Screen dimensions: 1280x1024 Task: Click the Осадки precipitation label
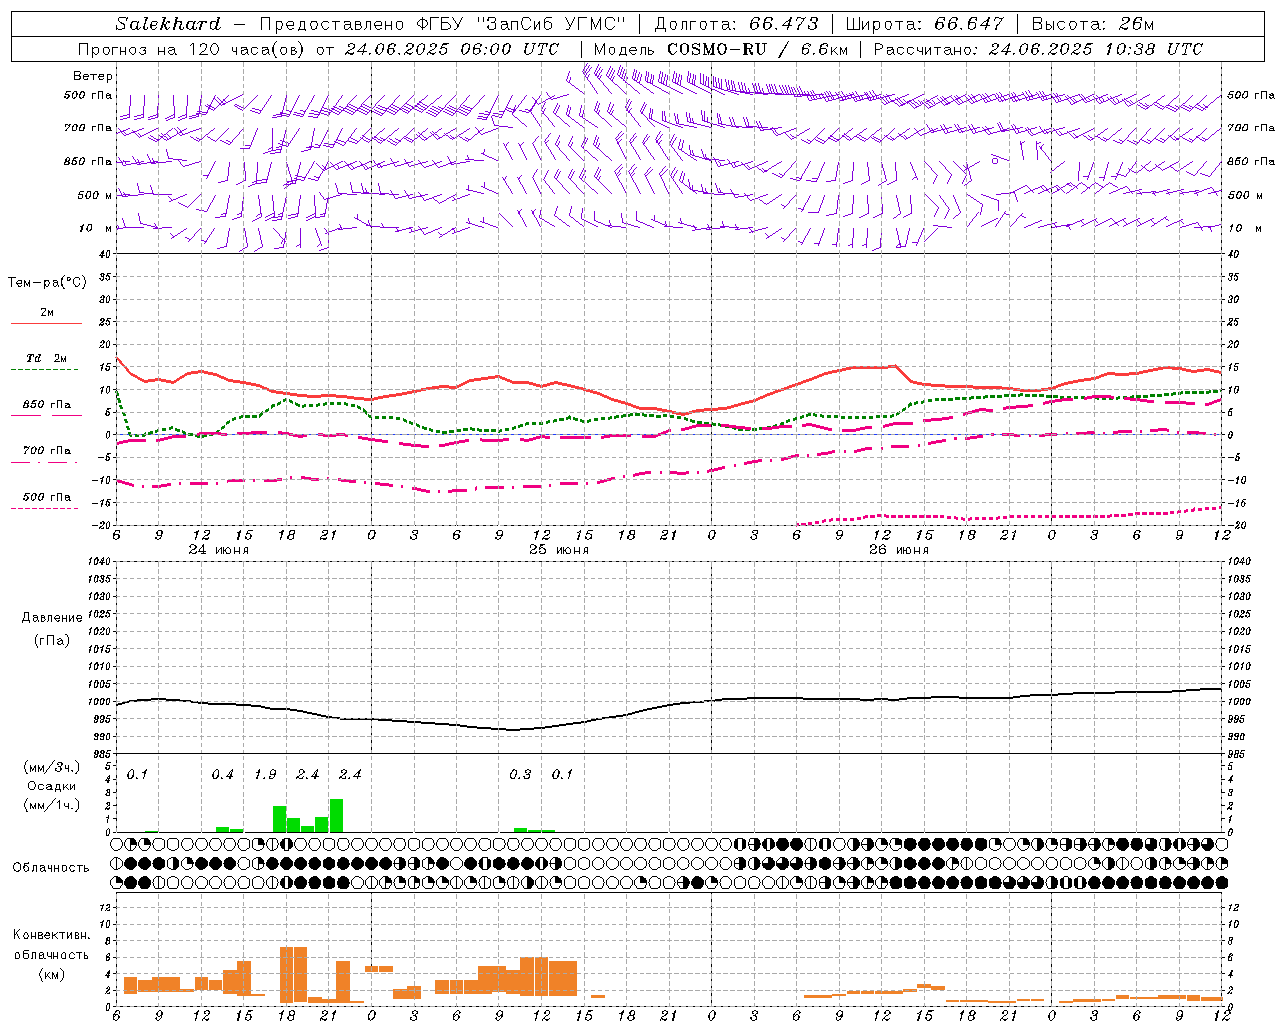tap(52, 786)
